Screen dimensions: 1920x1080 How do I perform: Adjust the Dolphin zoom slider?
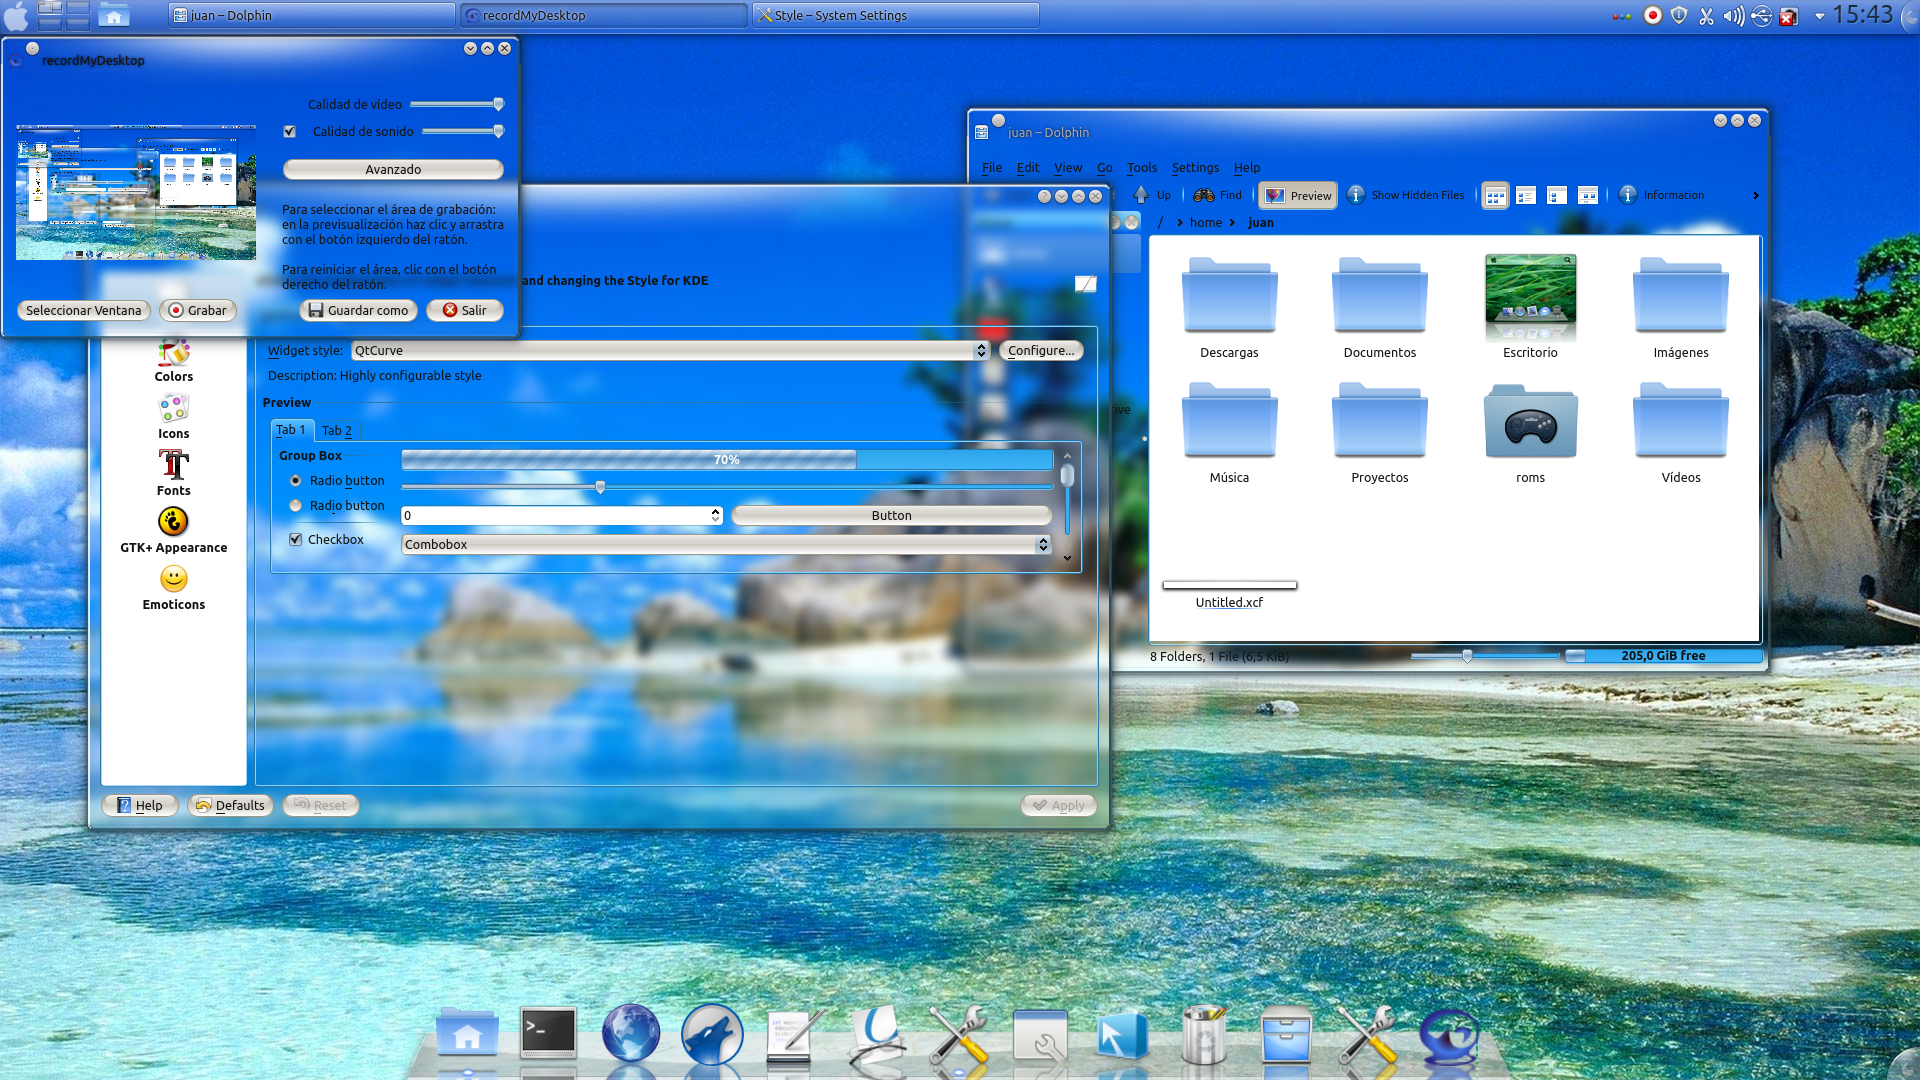pos(1467,656)
